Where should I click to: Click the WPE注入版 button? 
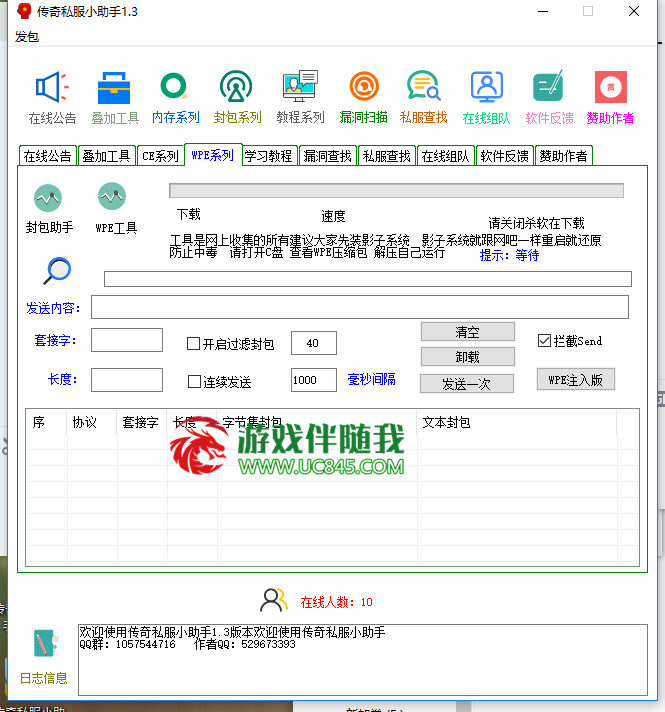[576, 379]
